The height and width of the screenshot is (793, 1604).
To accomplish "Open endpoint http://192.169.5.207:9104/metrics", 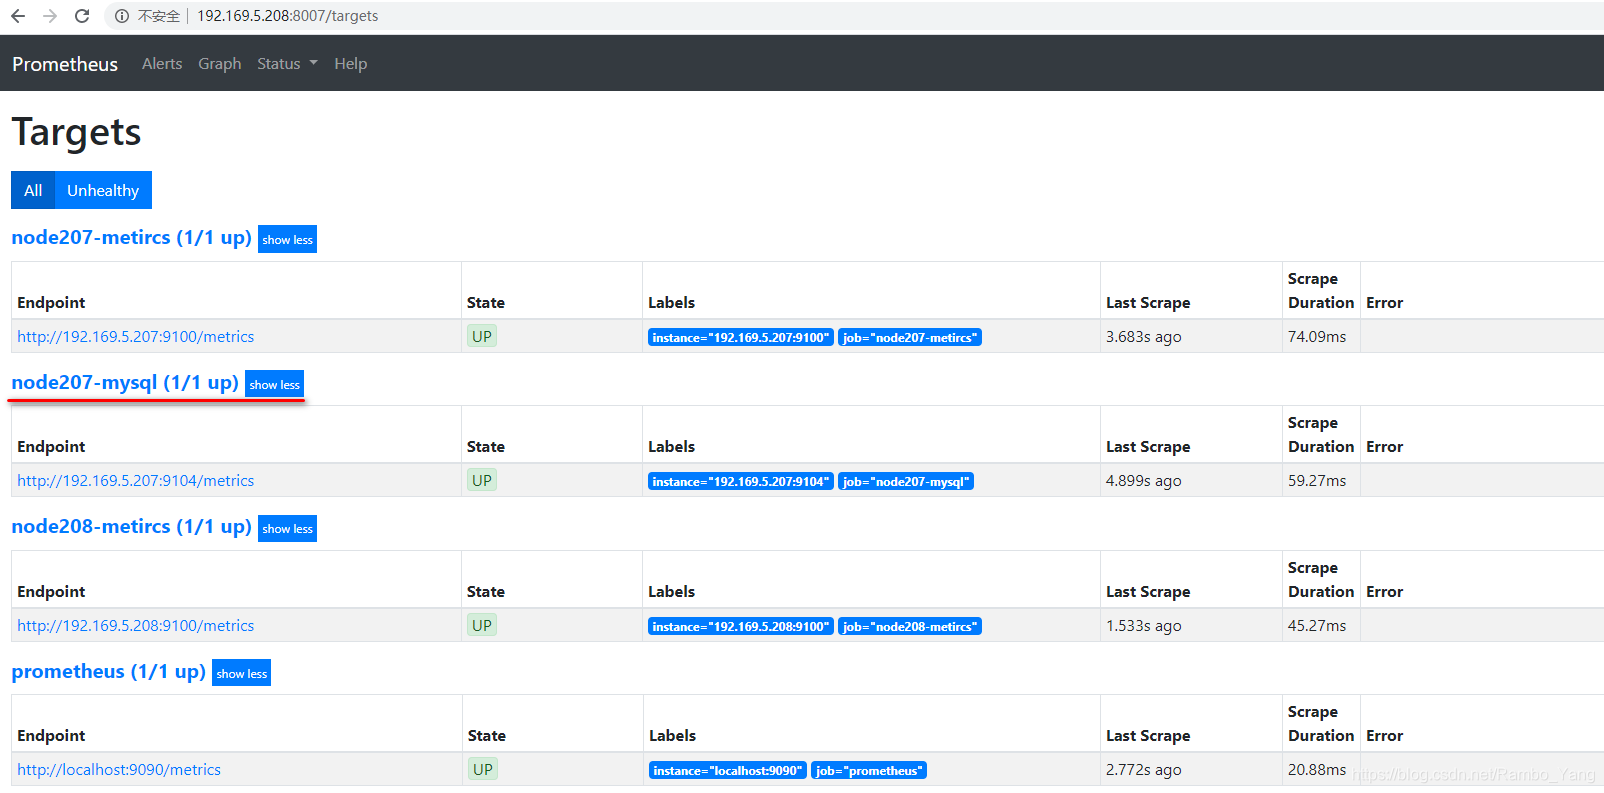I will click(x=135, y=481).
